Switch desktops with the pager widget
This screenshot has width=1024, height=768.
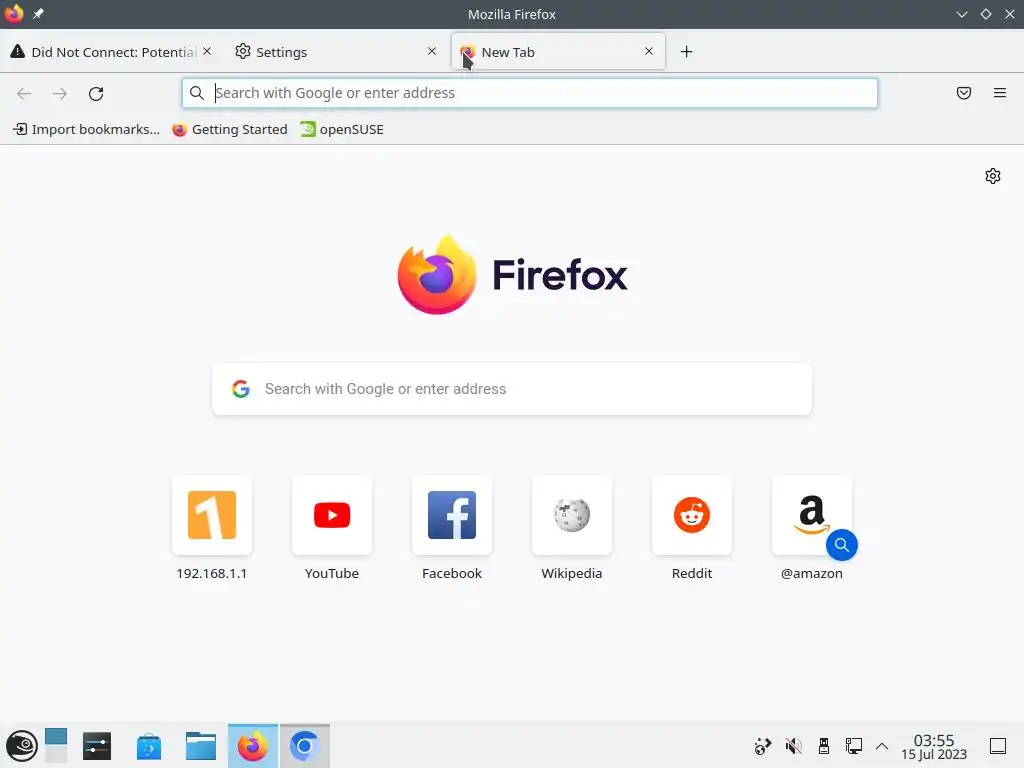56,746
